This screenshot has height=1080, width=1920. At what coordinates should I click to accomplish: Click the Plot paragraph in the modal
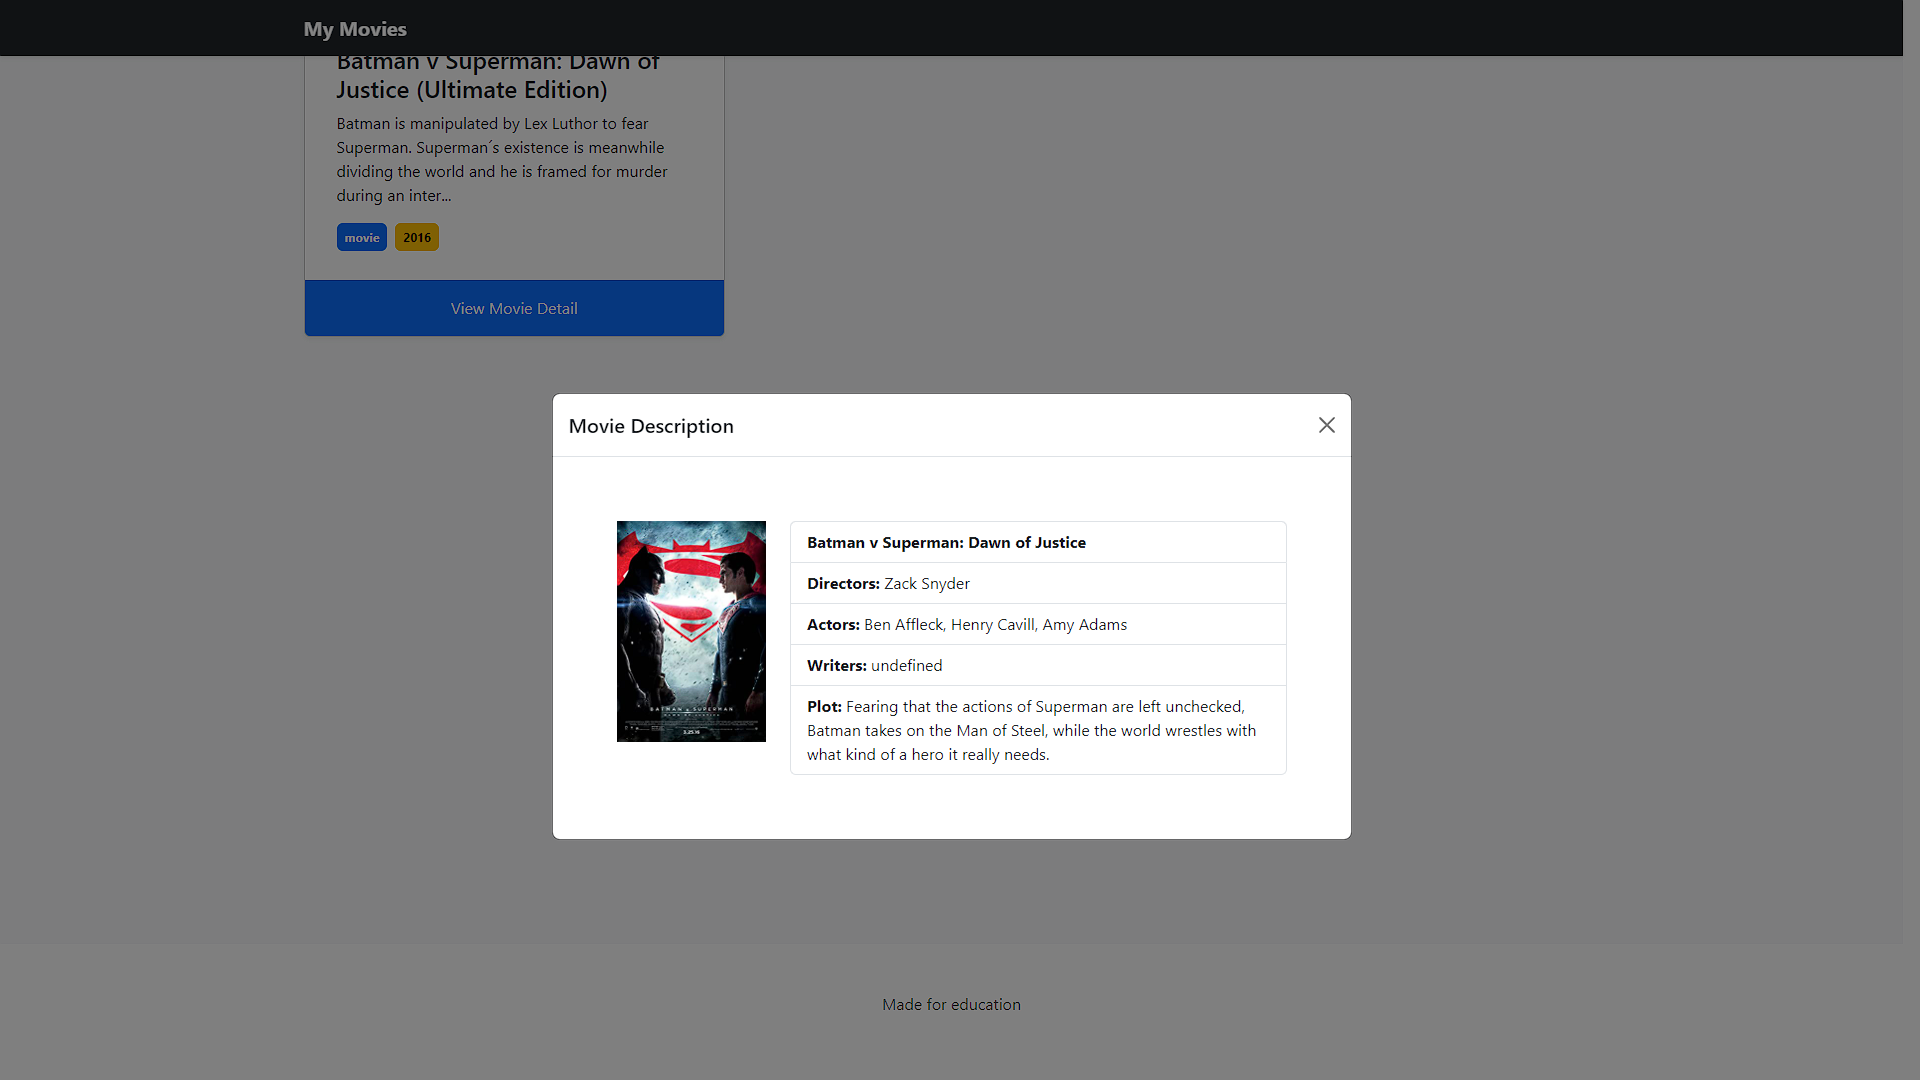[1031, 731]
